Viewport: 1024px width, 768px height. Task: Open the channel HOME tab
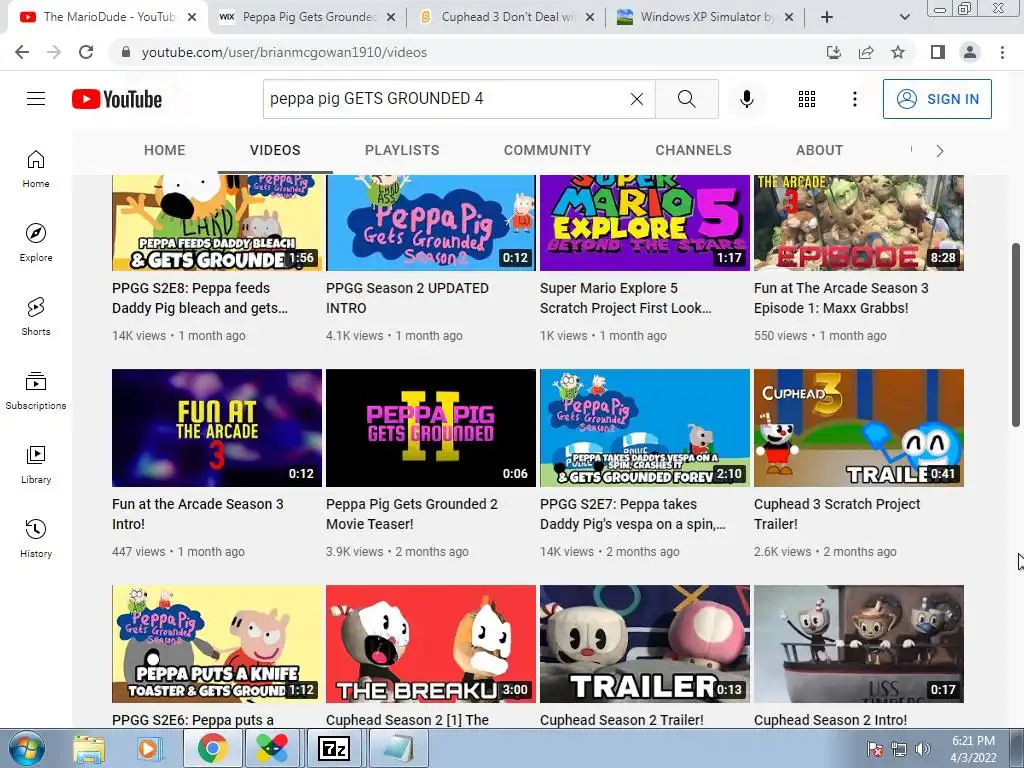click(x=165, y=150)
